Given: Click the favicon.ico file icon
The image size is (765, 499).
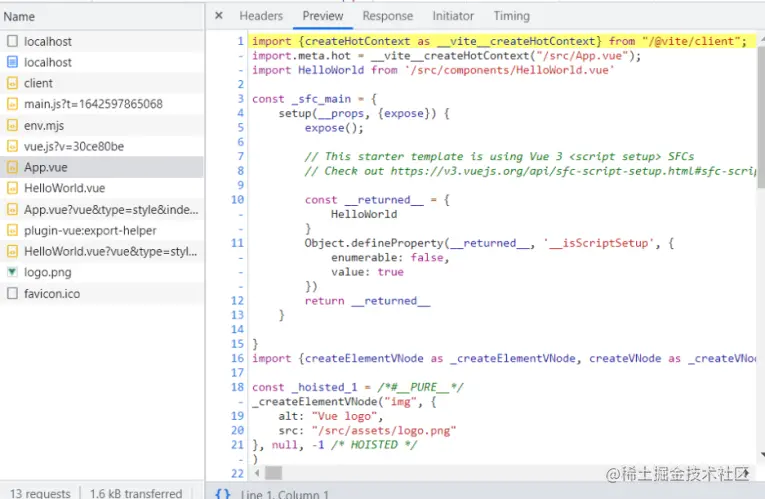Looking at the screenshot, I should [x=12, y=294].
